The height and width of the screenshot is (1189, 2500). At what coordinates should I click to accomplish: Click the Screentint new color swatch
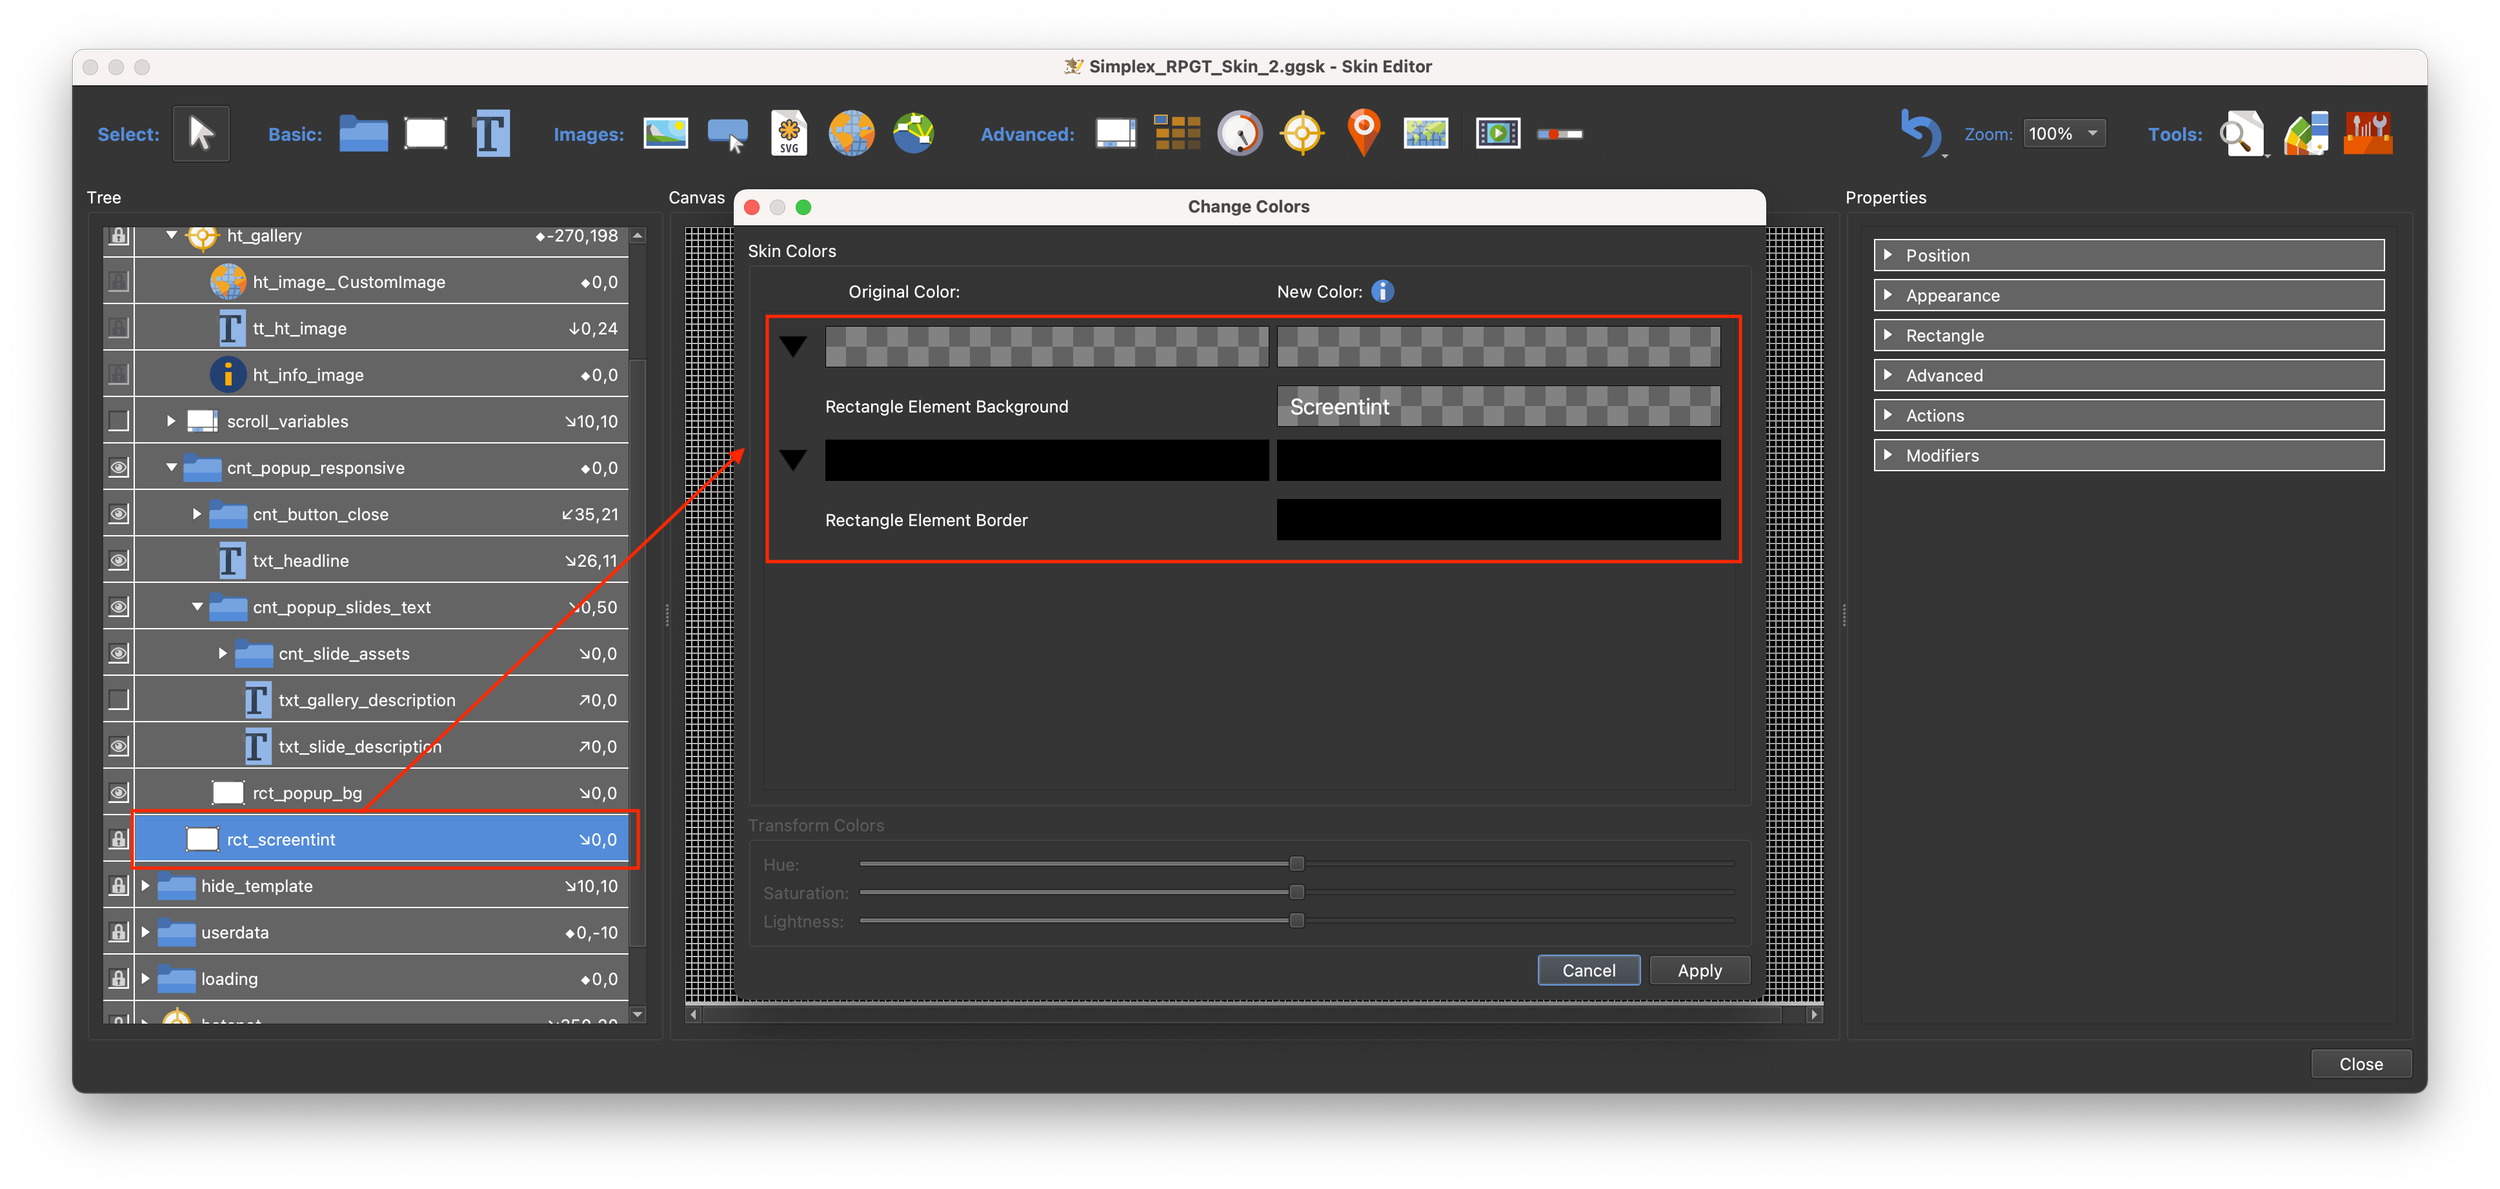[x=1497, y=406]
